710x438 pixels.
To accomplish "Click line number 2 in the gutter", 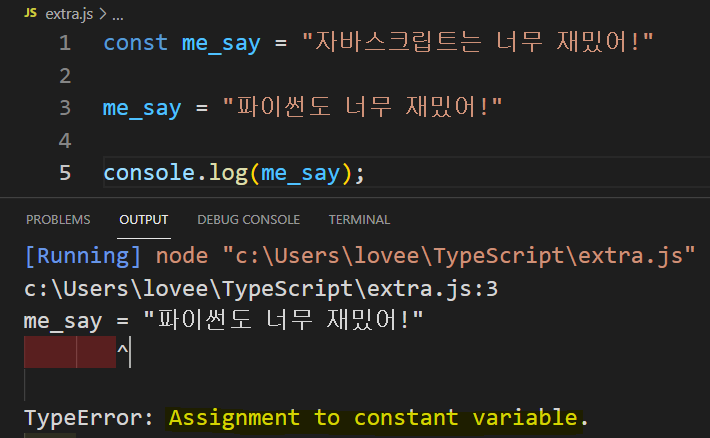I will pos(65,76).
